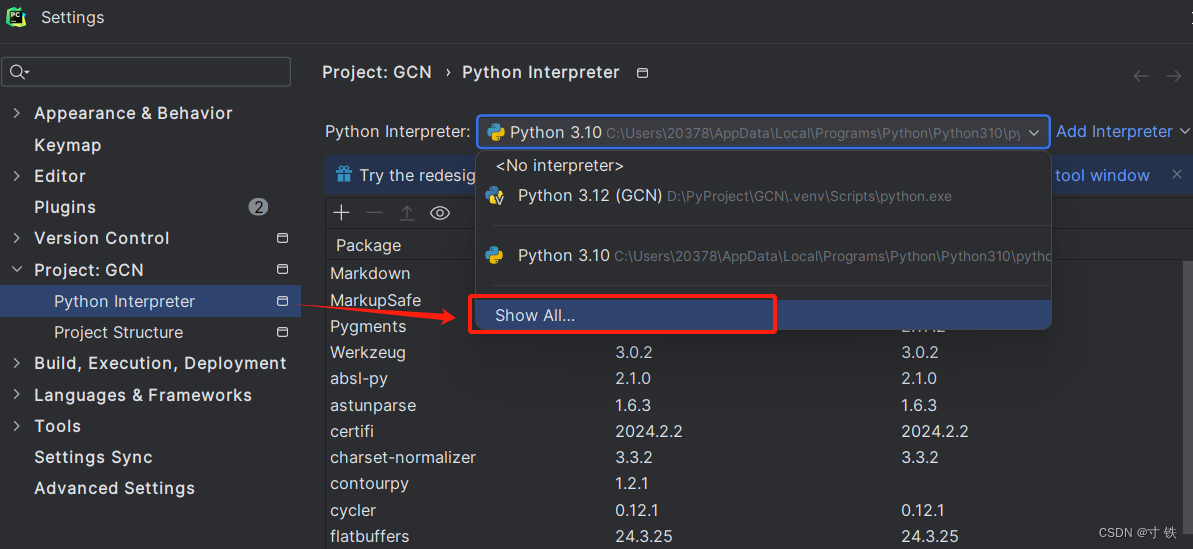Click the gift icon in the blue banner

pyautogui.click(x=344, y=175)
